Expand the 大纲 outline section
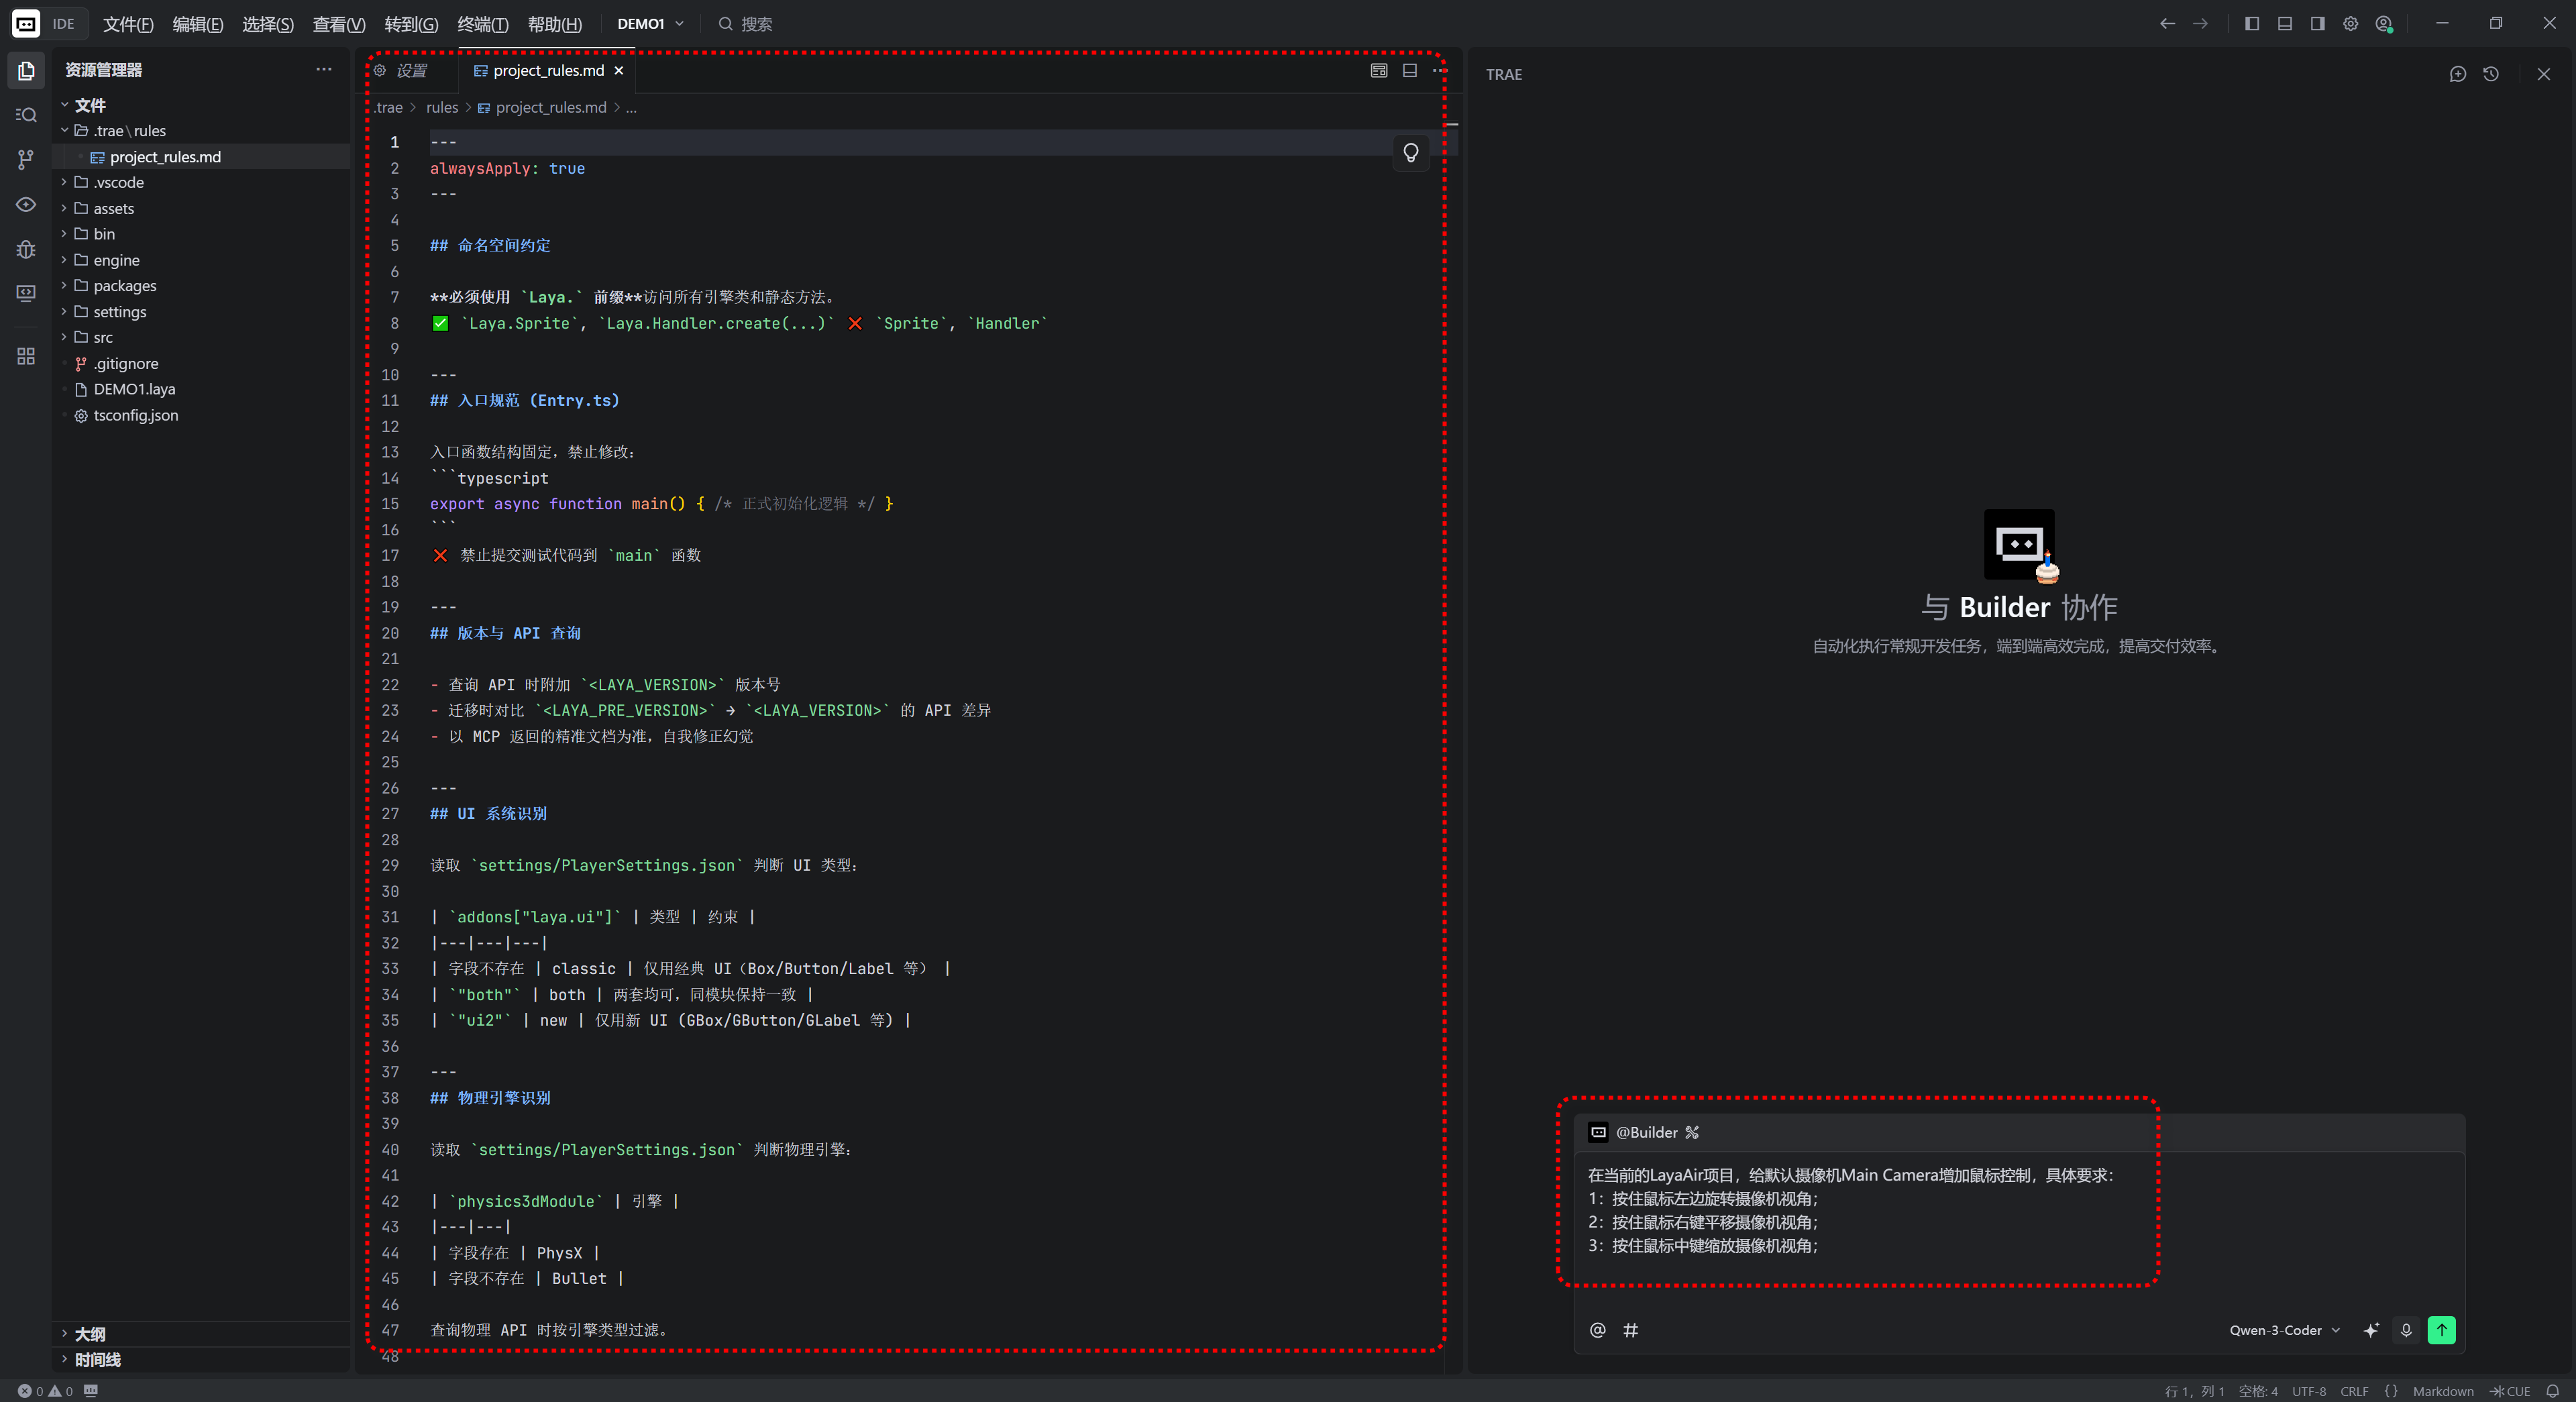 click(x=90, y=1334)
